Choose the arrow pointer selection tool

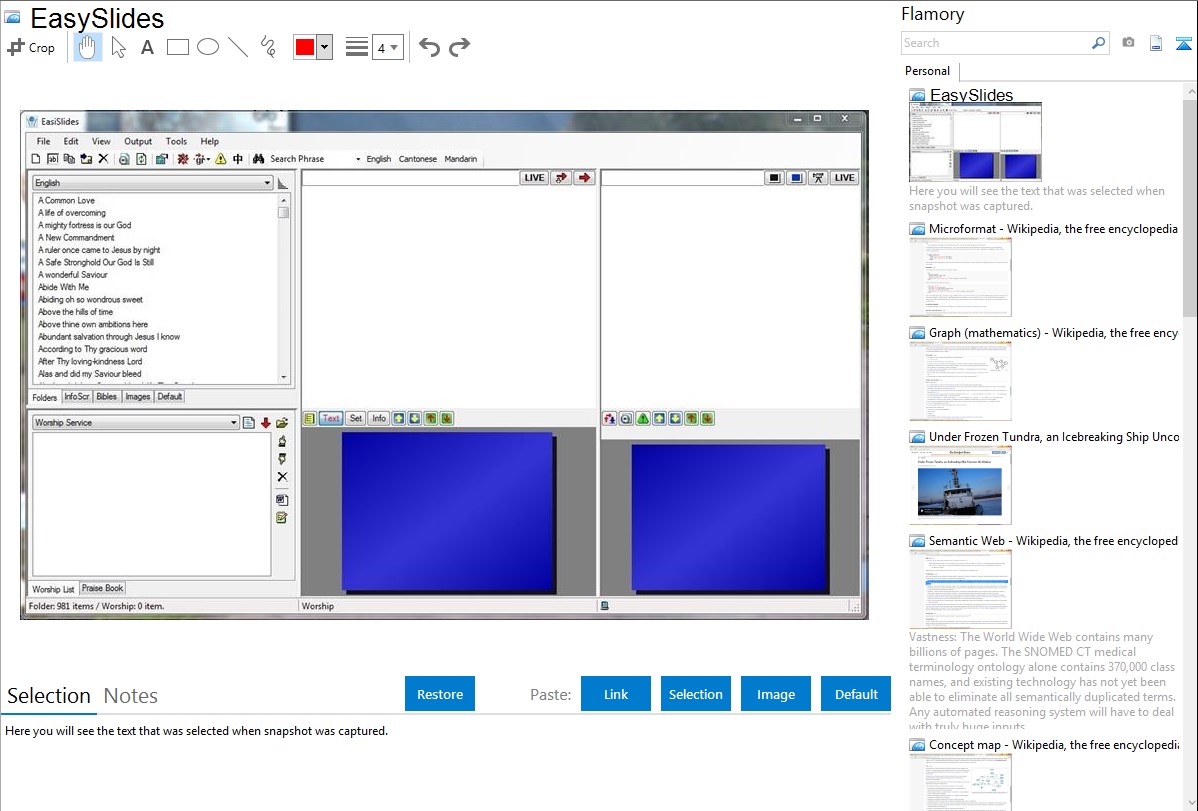(x=118, y=47)
